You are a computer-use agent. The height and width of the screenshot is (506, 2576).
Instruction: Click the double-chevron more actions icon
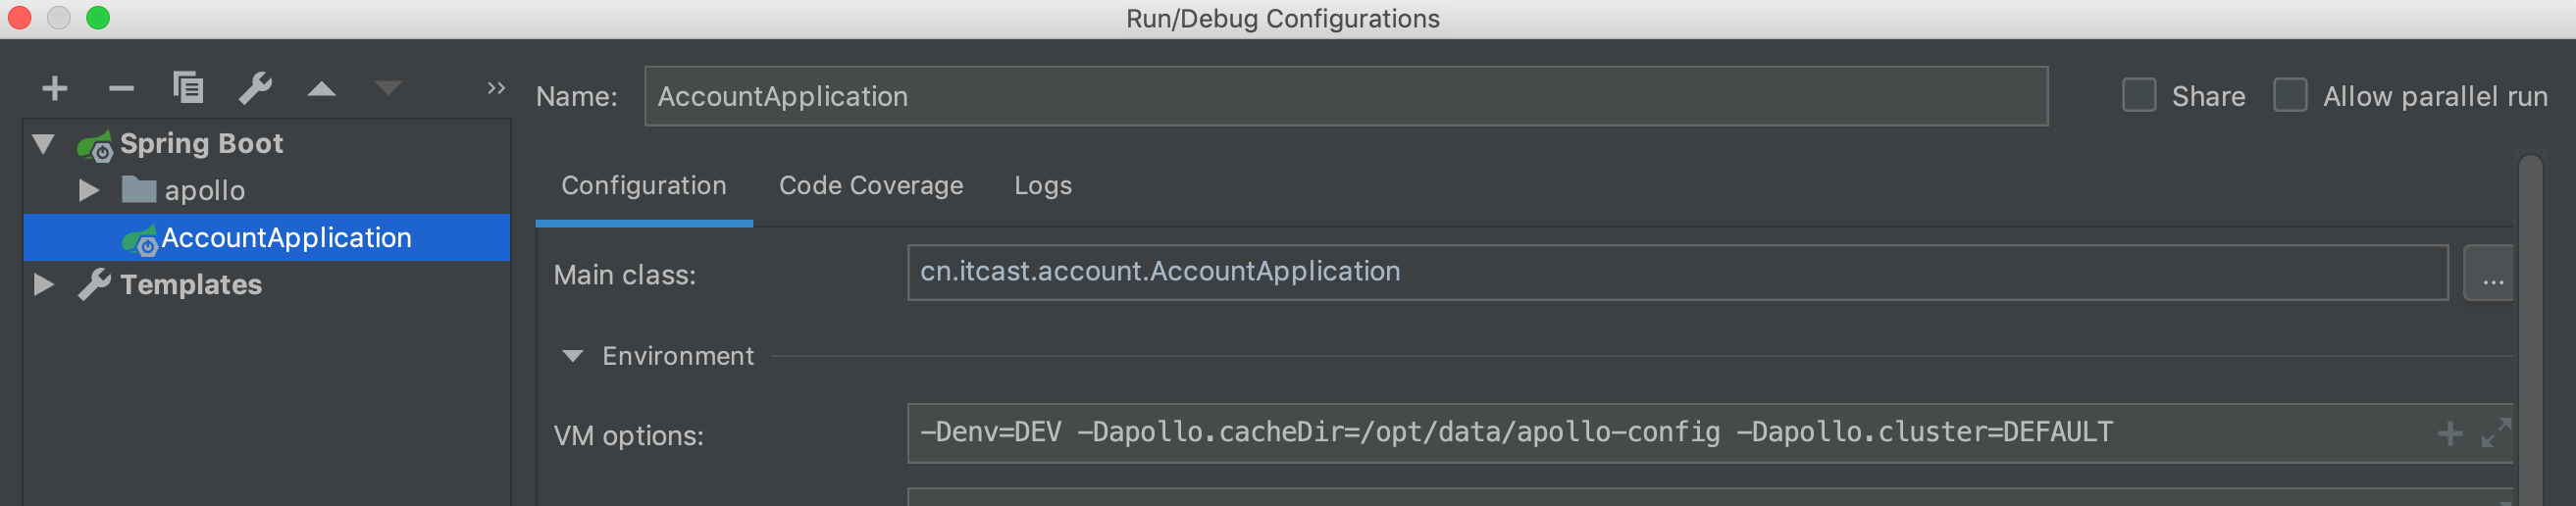click(x=496, y=88)
